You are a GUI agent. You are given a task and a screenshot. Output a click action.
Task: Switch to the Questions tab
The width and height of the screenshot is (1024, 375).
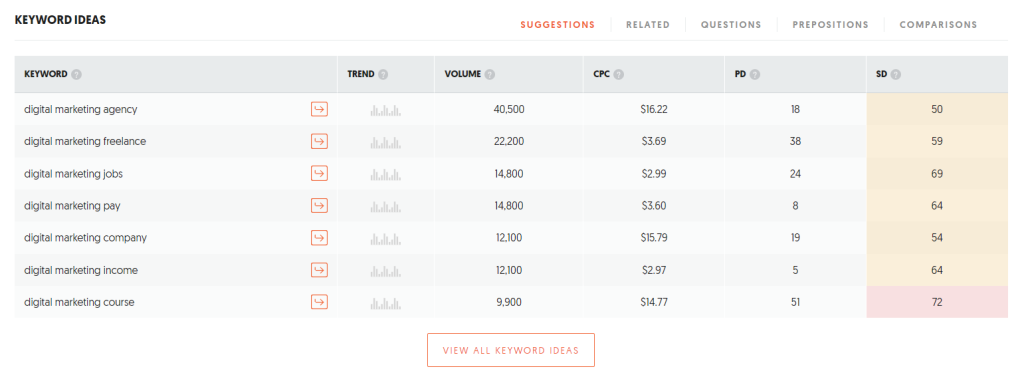click(731, 25)
